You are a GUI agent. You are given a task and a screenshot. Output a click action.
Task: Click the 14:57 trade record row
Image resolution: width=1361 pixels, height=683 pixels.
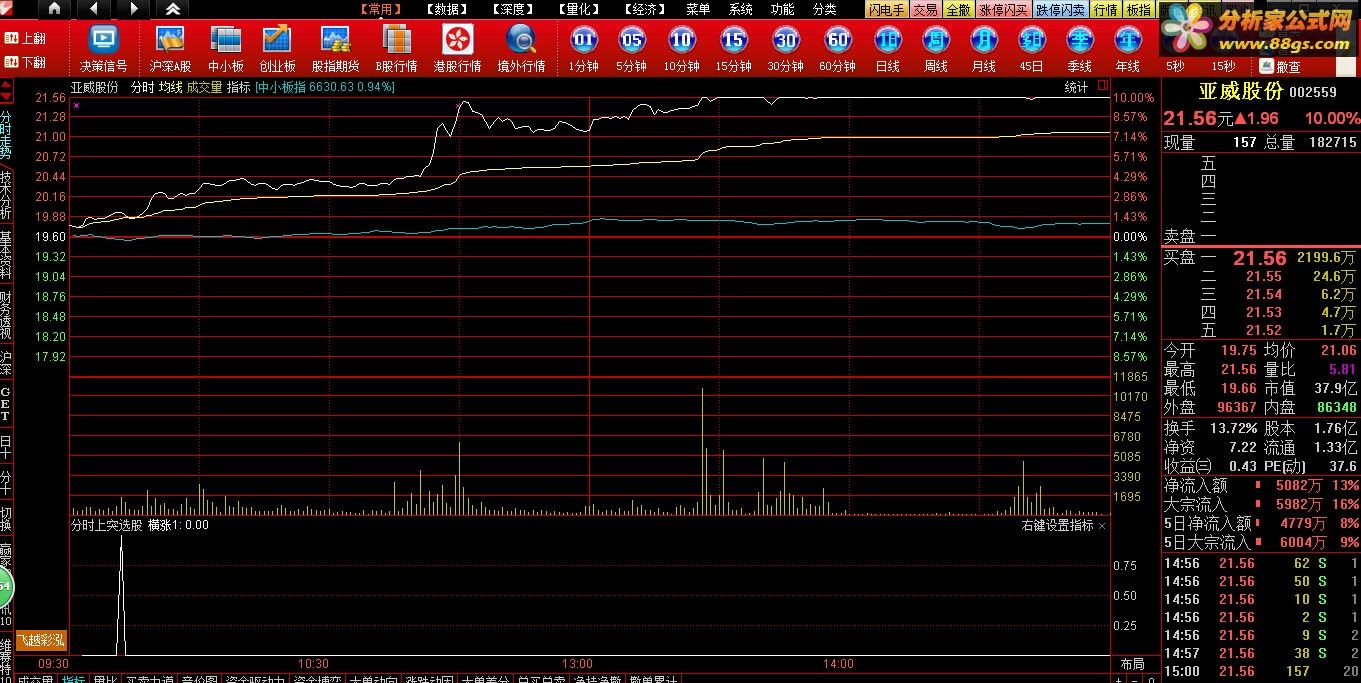tap(1260, 653)
